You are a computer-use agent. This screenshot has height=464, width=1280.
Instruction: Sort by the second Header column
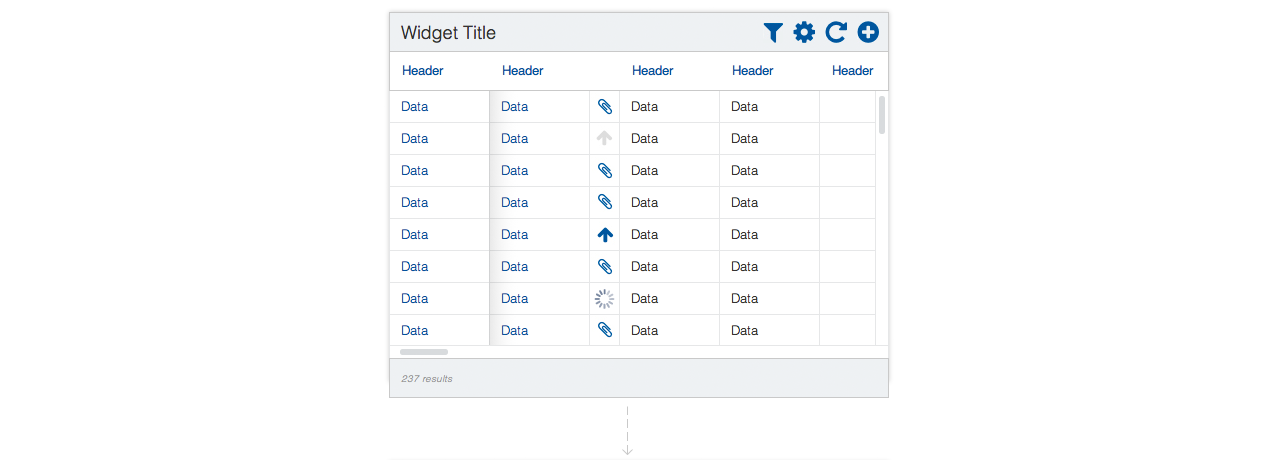(x=523, y=71)
